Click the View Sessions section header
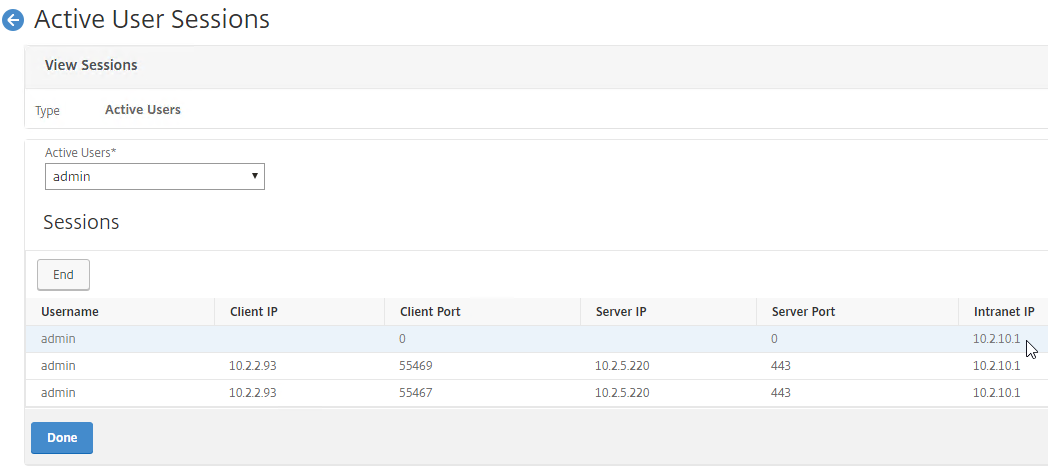This screenshot has width=1048, height=466. 90,65
